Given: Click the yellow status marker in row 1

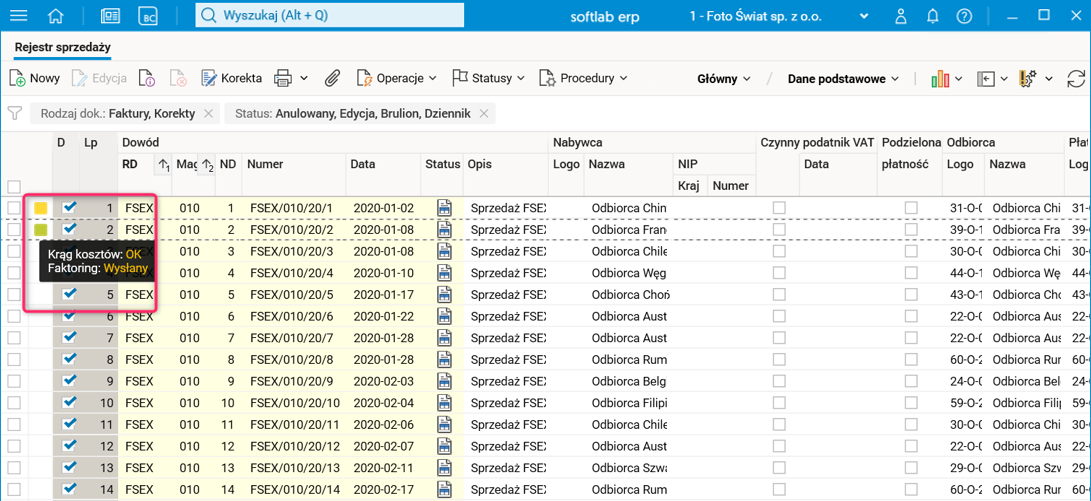Looking at the screenshot, I should pos(41,207).
